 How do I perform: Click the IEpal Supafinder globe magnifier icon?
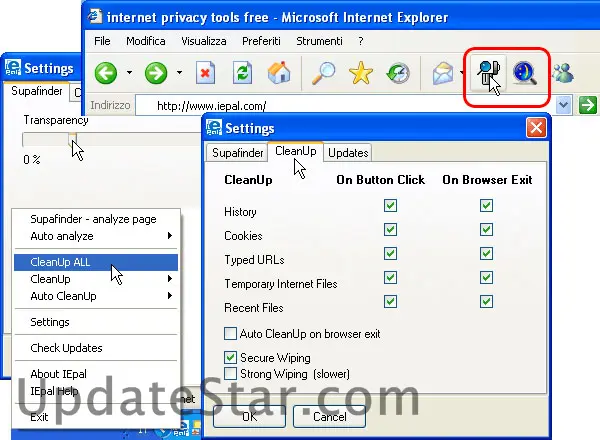coord(525,73)
